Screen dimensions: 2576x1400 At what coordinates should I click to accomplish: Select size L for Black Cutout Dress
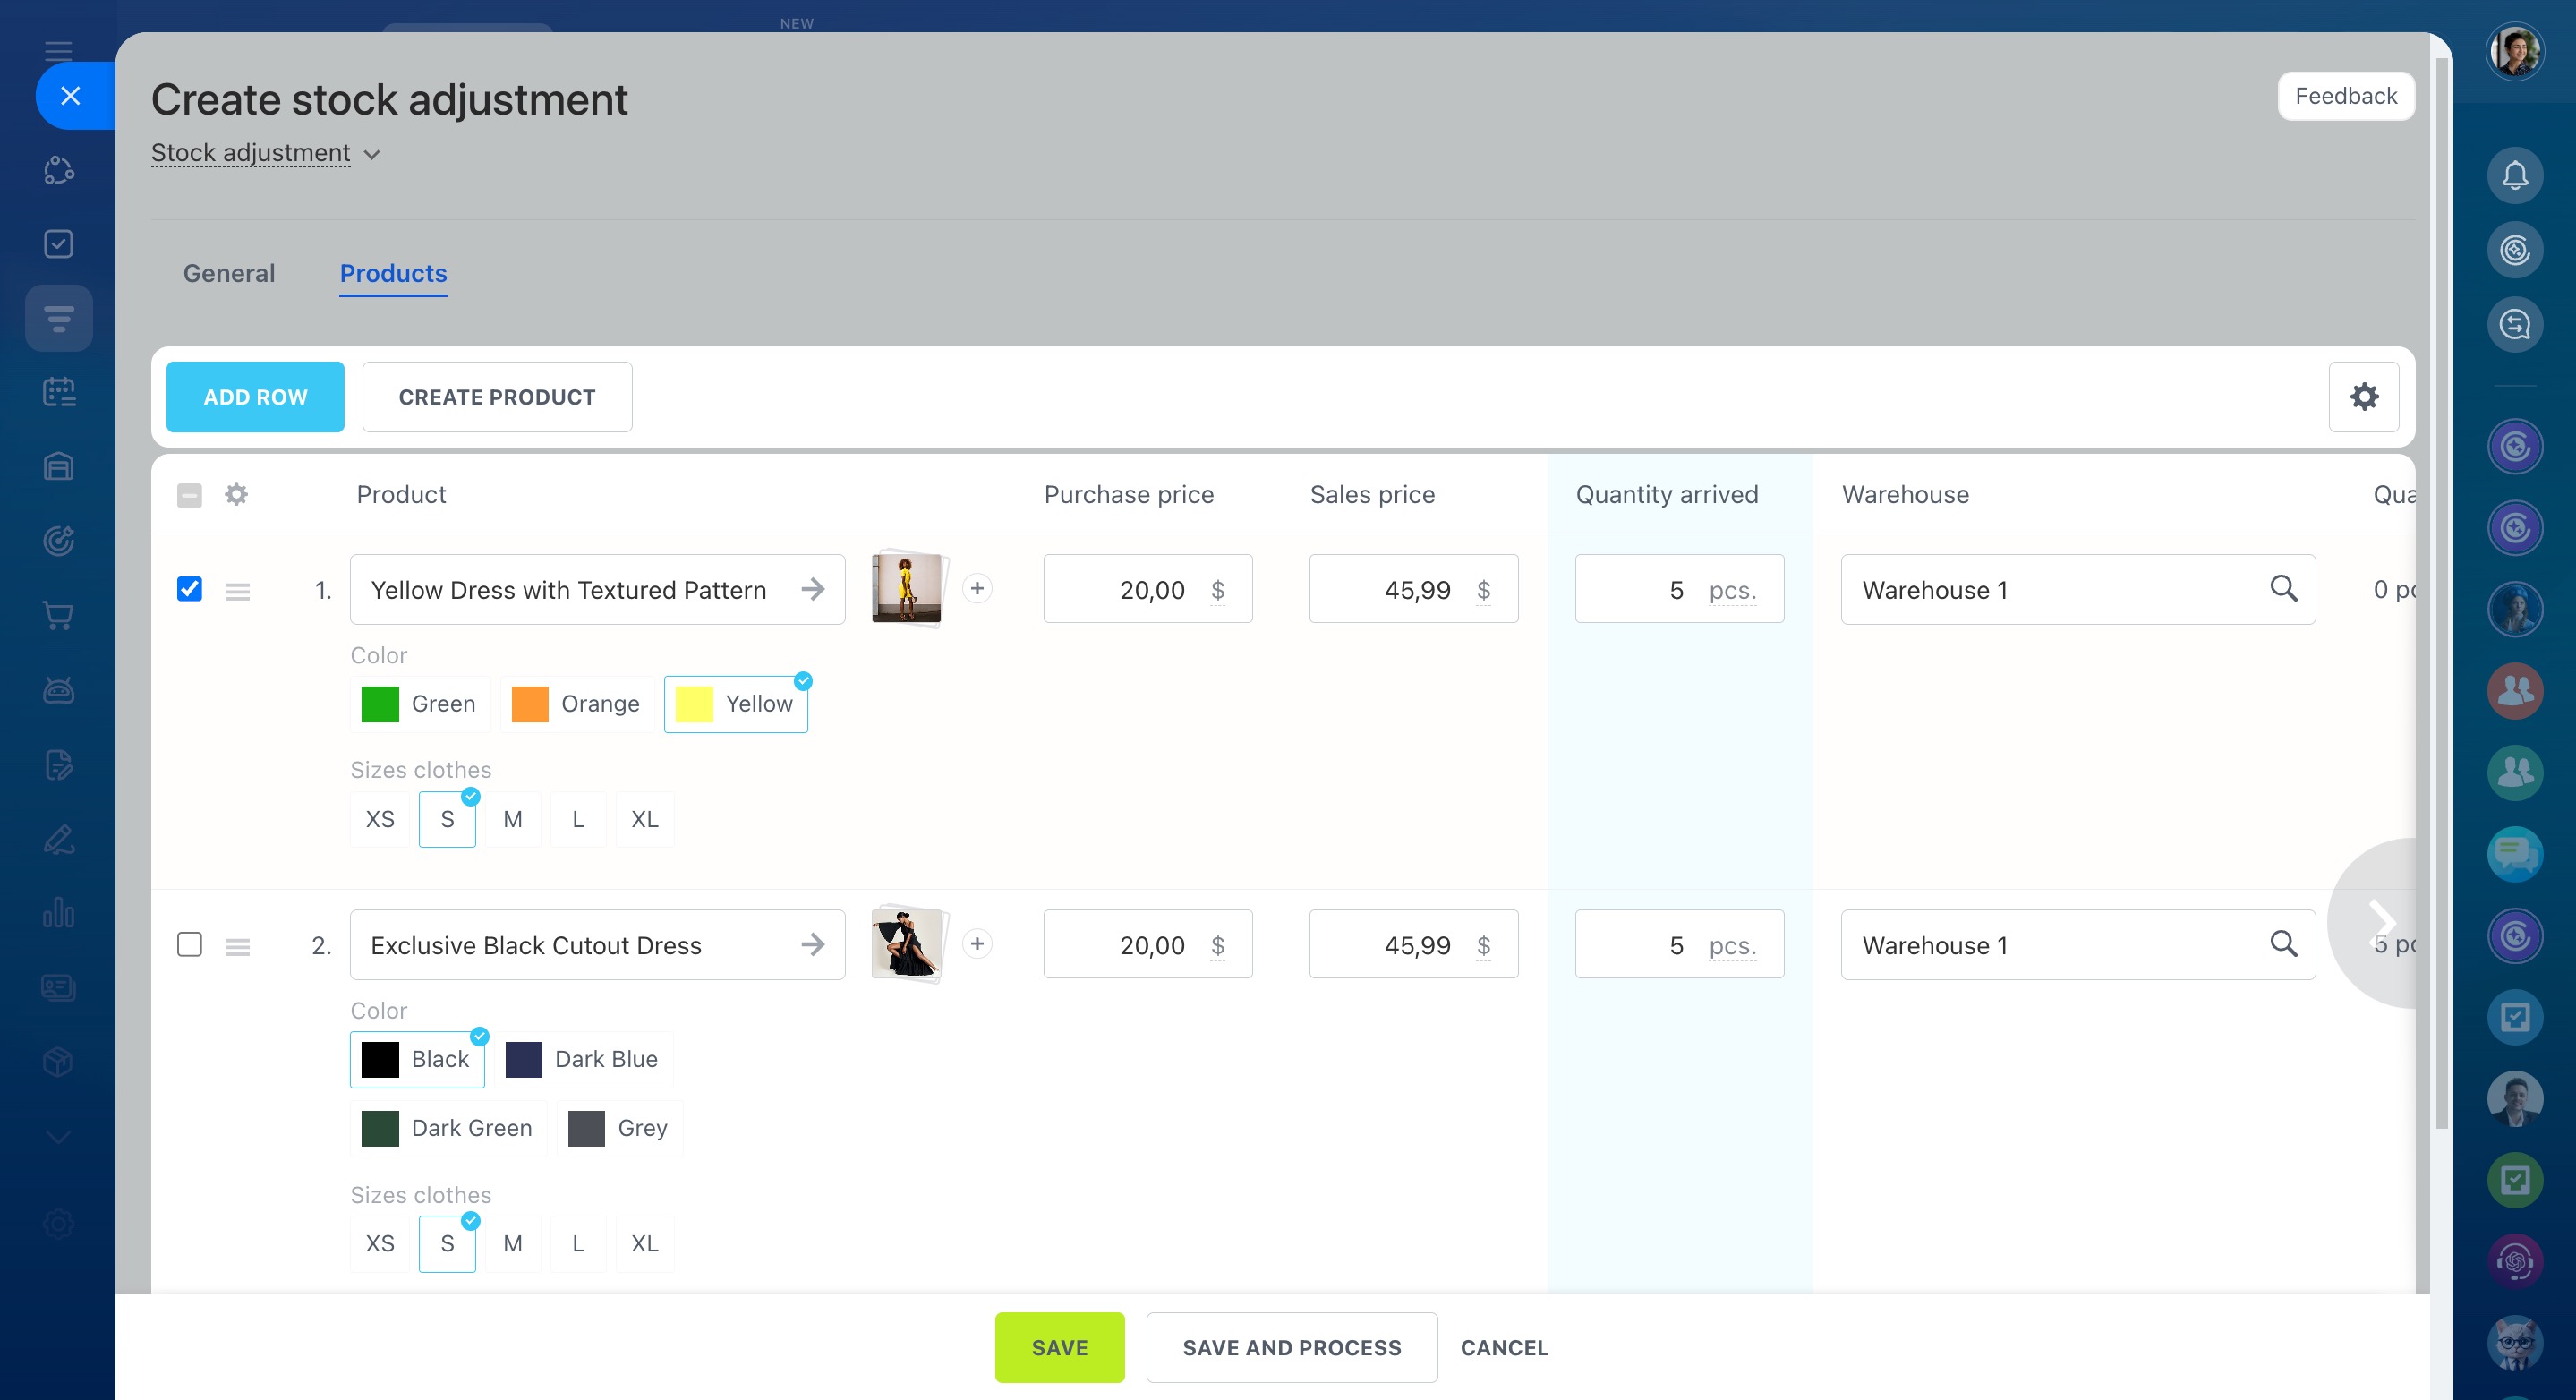tap(578, 1243)
